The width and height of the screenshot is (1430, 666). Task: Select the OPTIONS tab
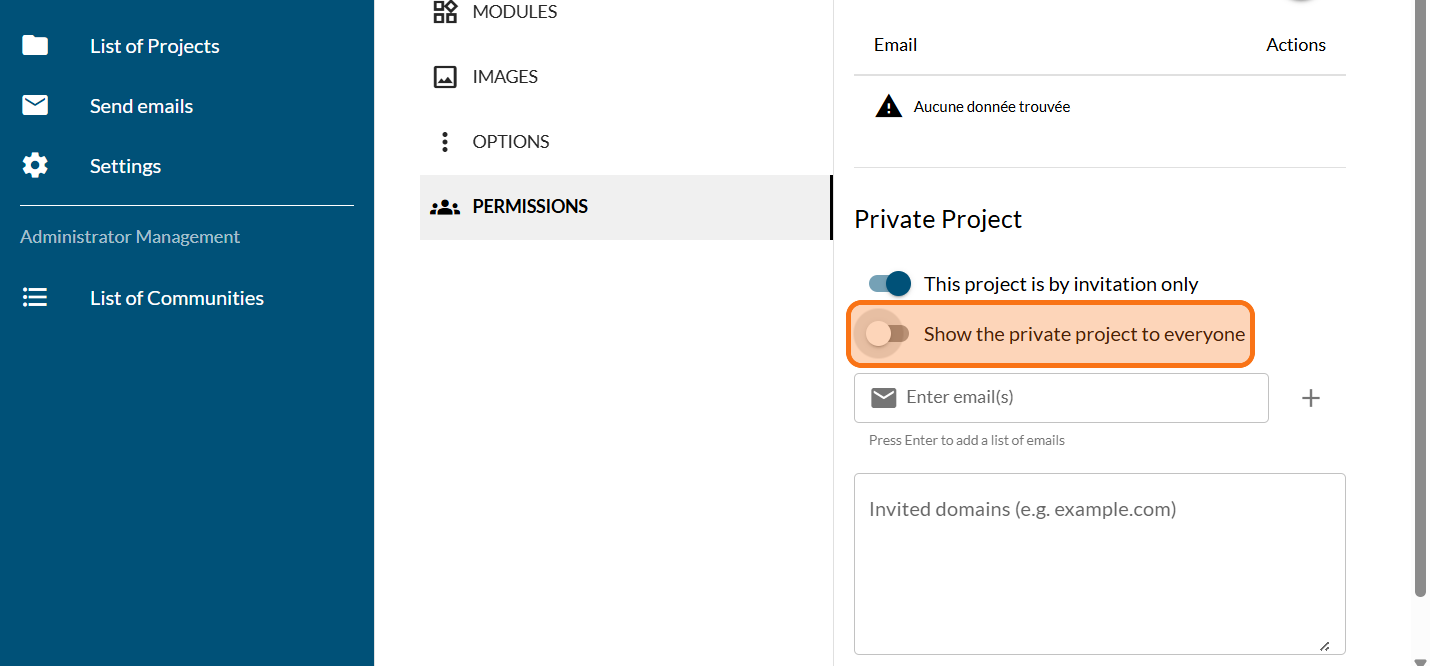[511, 142]
